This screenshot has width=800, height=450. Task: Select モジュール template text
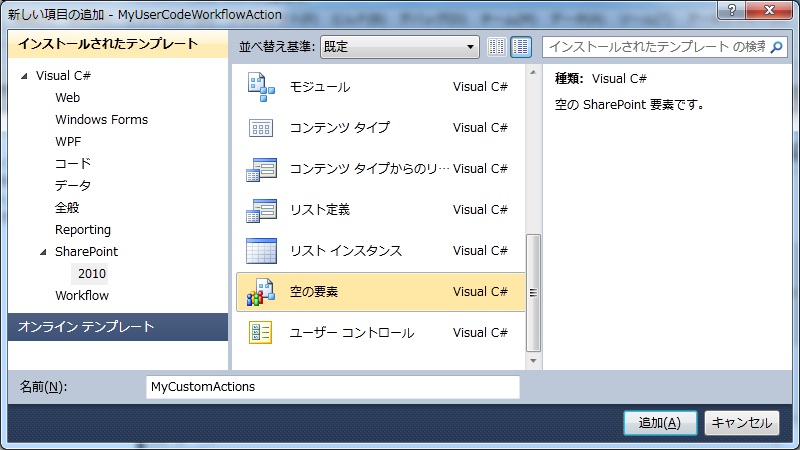(320, 87)
